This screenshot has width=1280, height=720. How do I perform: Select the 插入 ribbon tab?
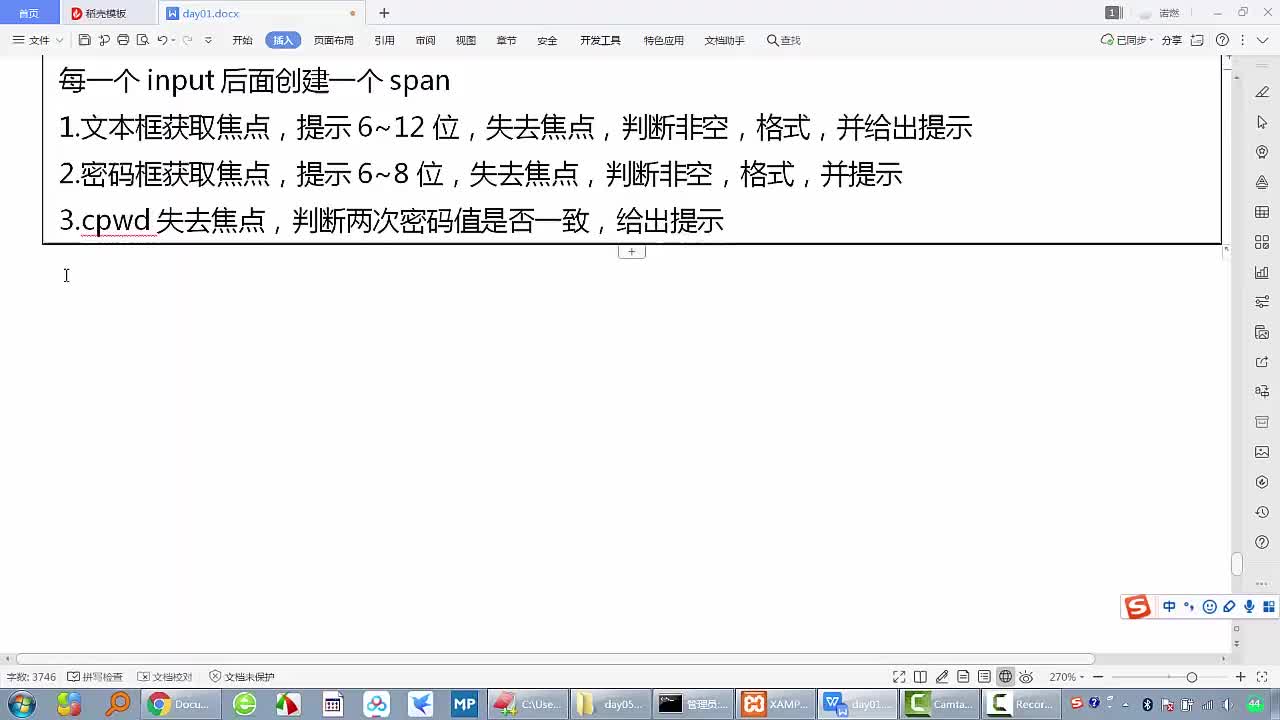click(x=283, y=40)
